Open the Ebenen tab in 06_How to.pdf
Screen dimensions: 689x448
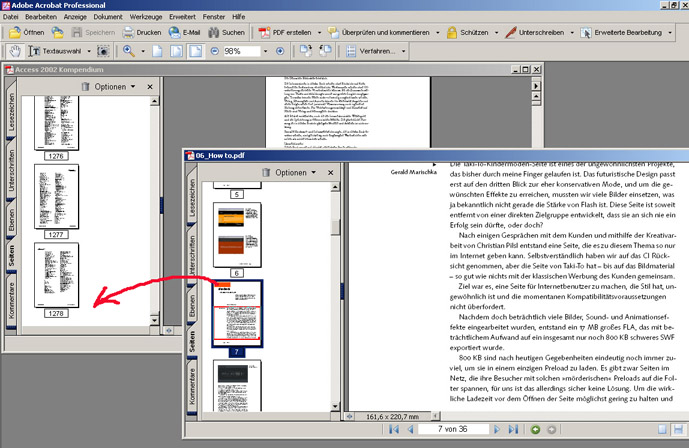tap(192, 305)
